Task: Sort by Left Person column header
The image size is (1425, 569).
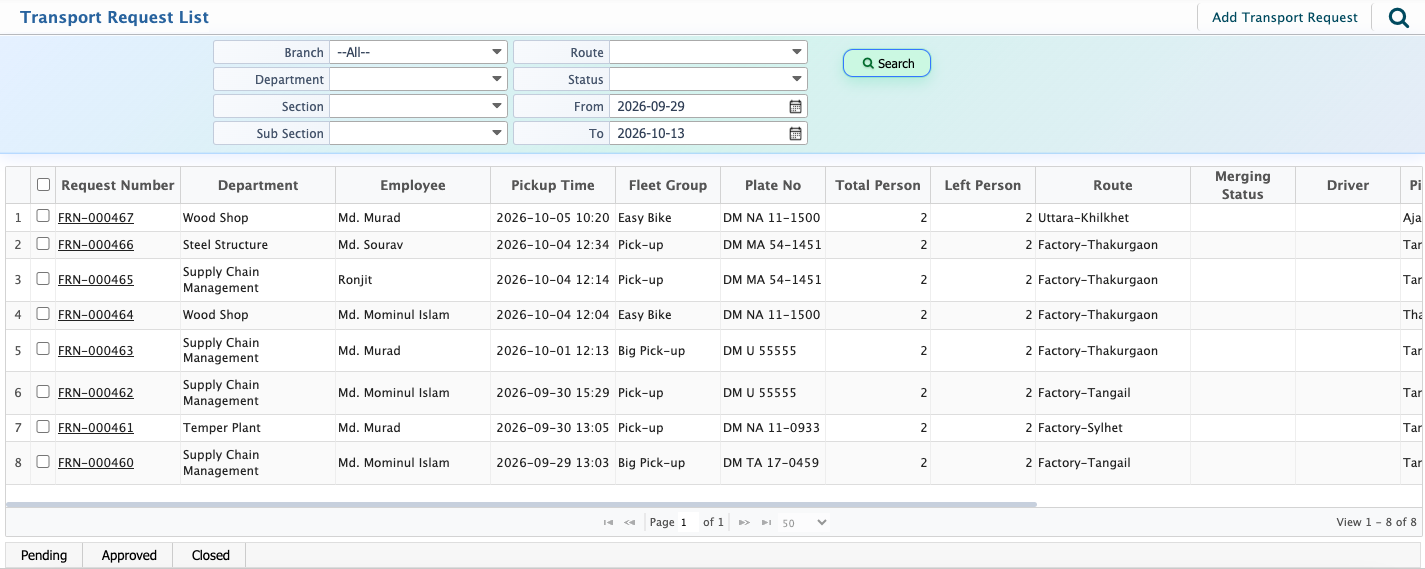Action: point(983,185)
